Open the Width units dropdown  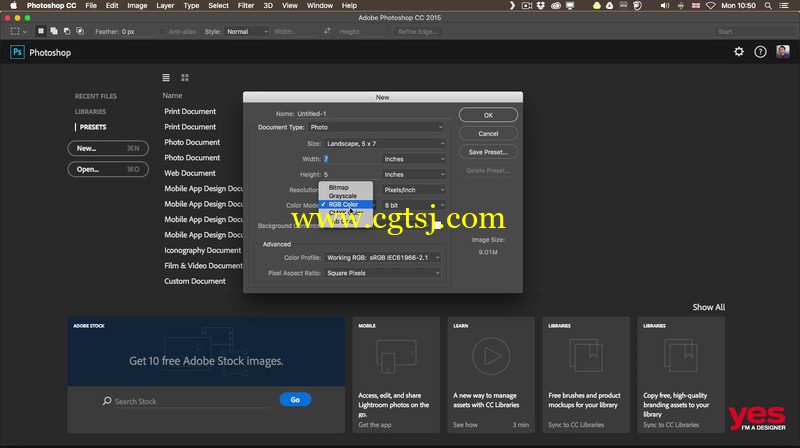pyautogui.click(x=414, y=159)
